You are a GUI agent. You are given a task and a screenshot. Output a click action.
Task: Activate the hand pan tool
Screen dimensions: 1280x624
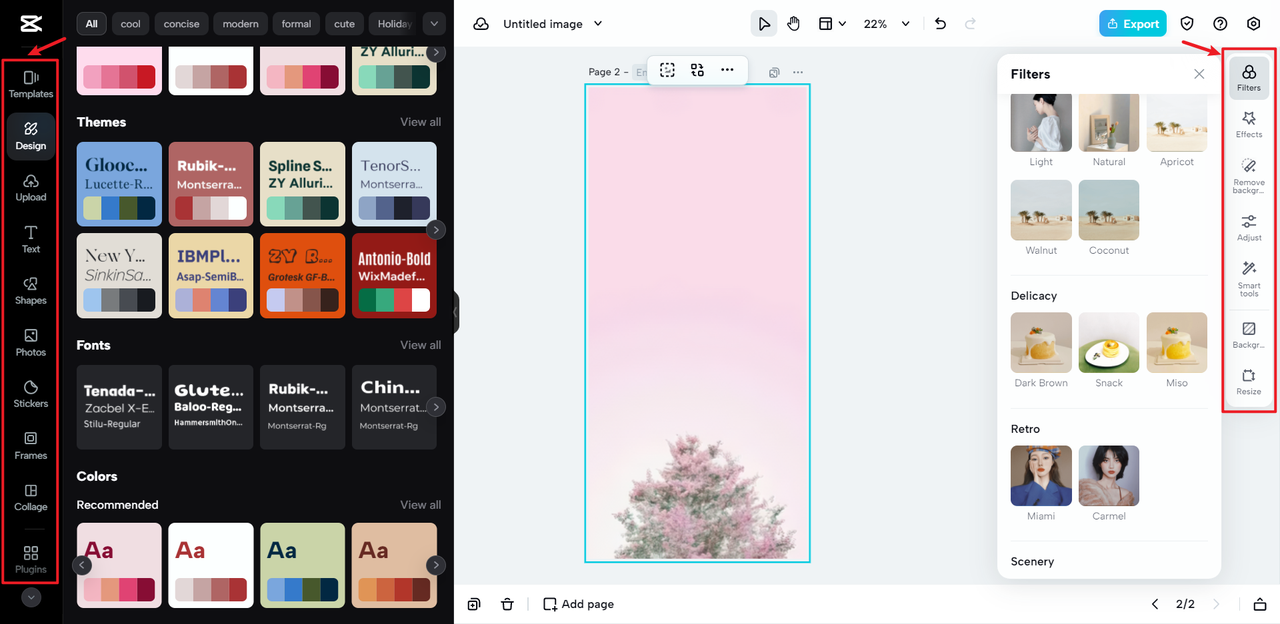[x=793, y=23]
